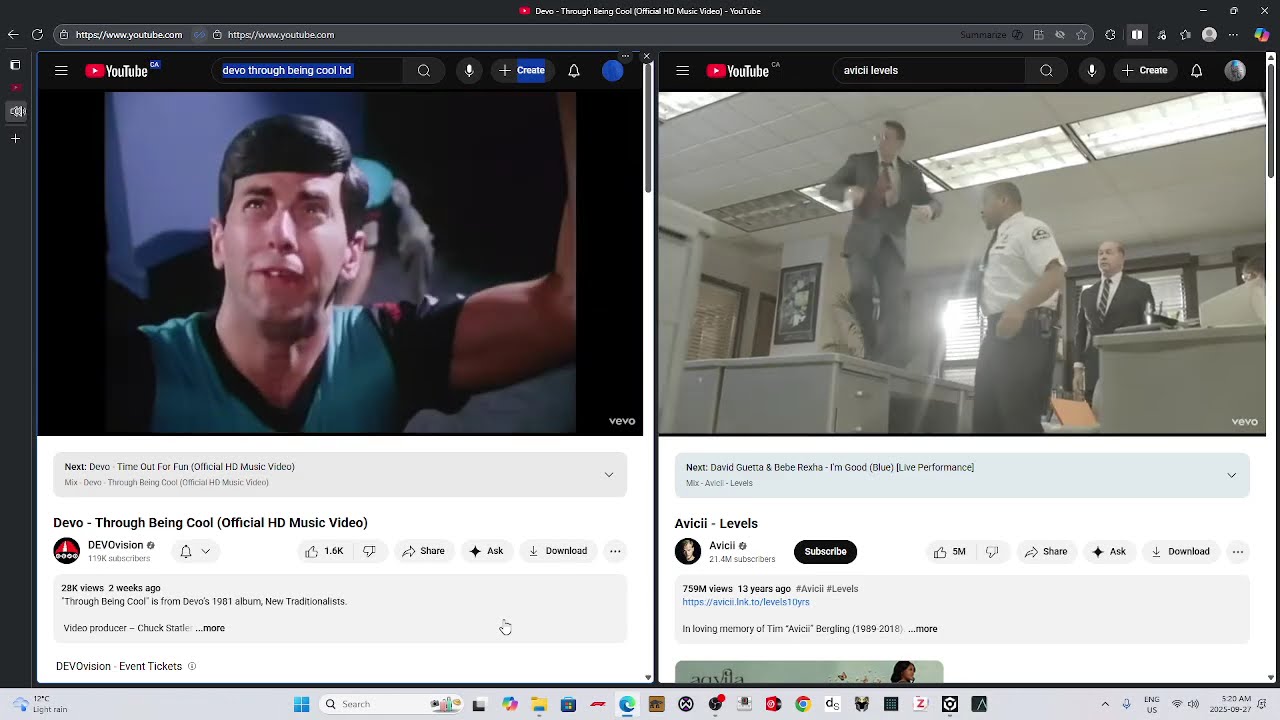Click the Devo search box with highlighted text

(x=307, y=71)
